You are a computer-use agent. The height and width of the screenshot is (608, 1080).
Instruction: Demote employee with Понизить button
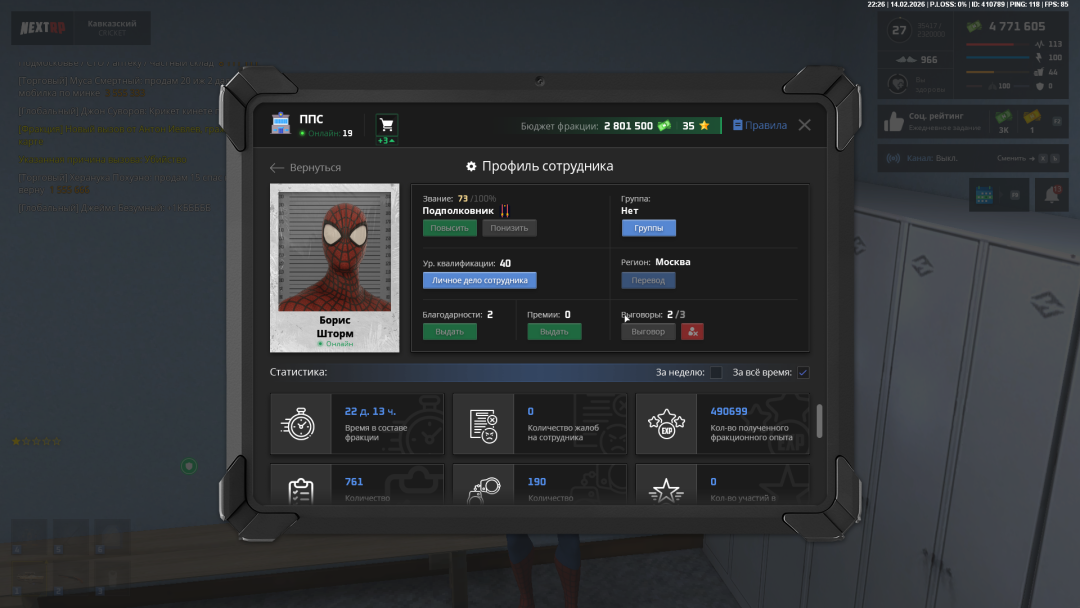click(x=509, y=227)
